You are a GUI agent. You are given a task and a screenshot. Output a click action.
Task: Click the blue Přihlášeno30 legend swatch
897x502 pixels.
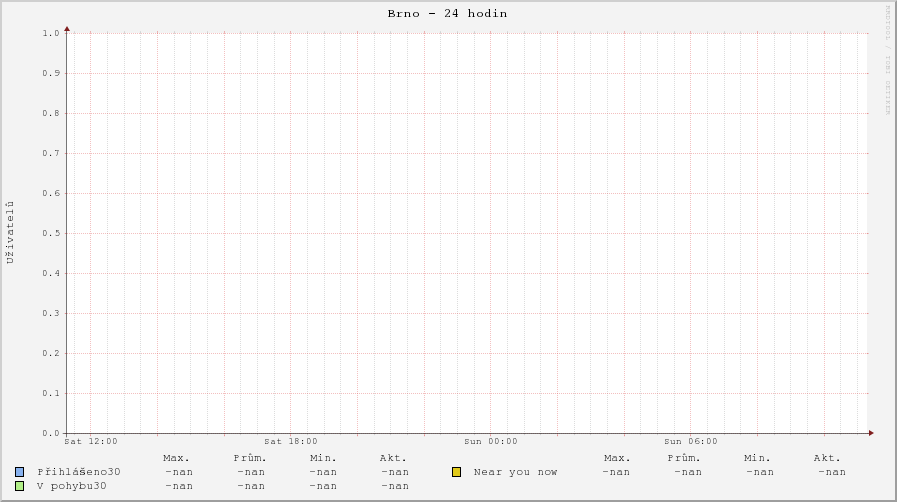[x=20, y=472]
